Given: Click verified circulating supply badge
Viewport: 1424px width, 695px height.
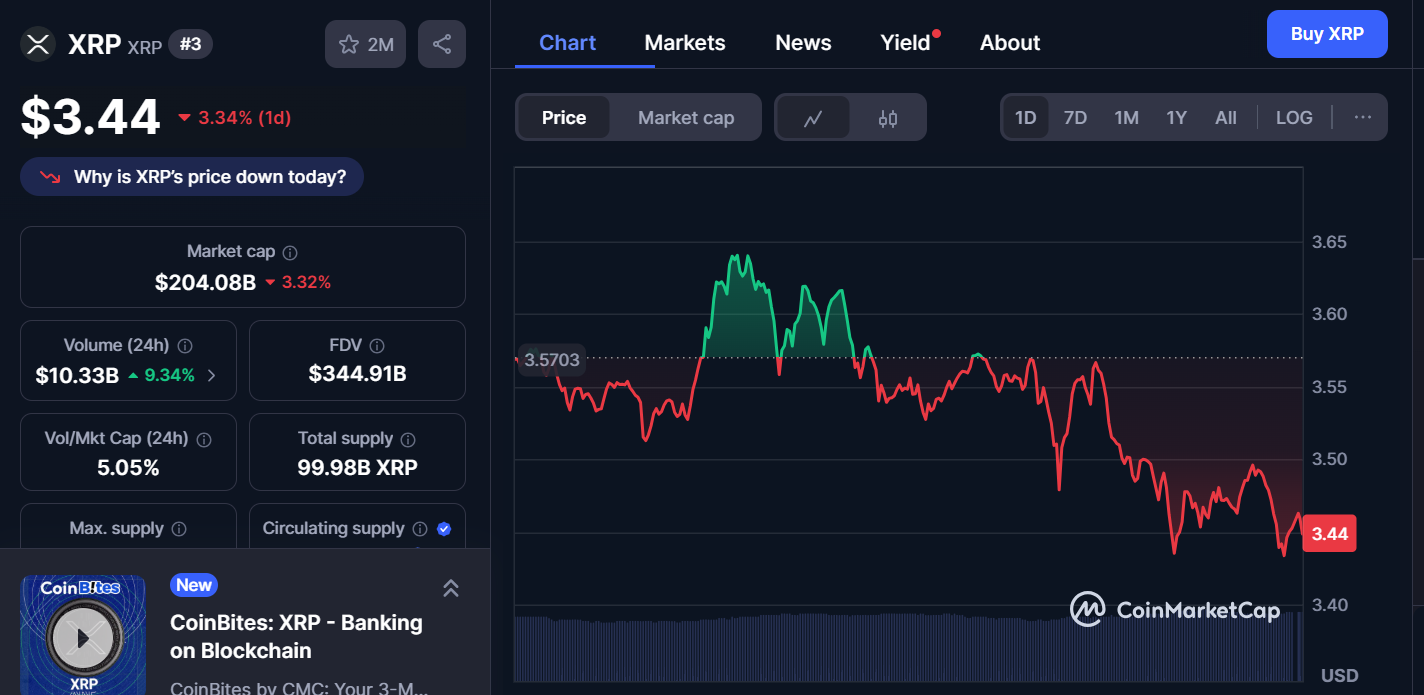Looking at the screenshot, I should click(x=444, y=529).
